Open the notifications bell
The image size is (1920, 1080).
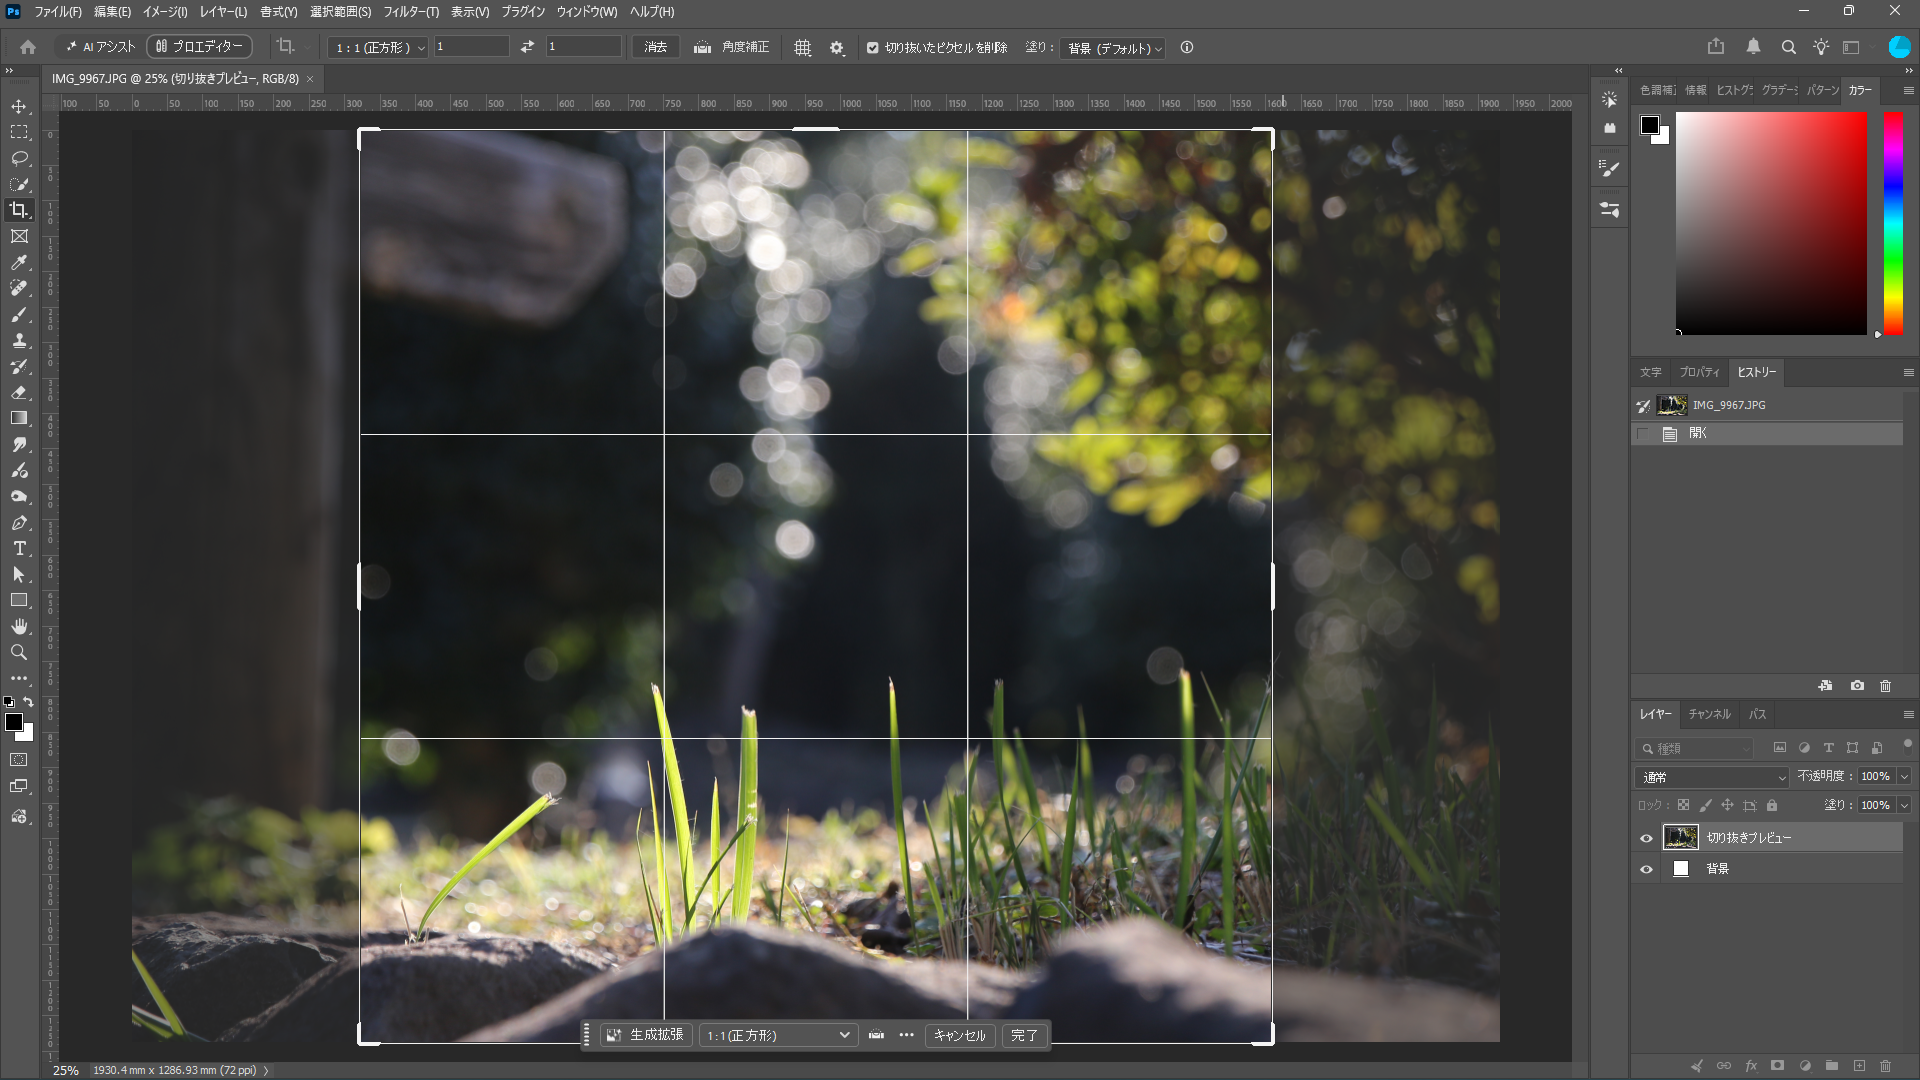1753,47
